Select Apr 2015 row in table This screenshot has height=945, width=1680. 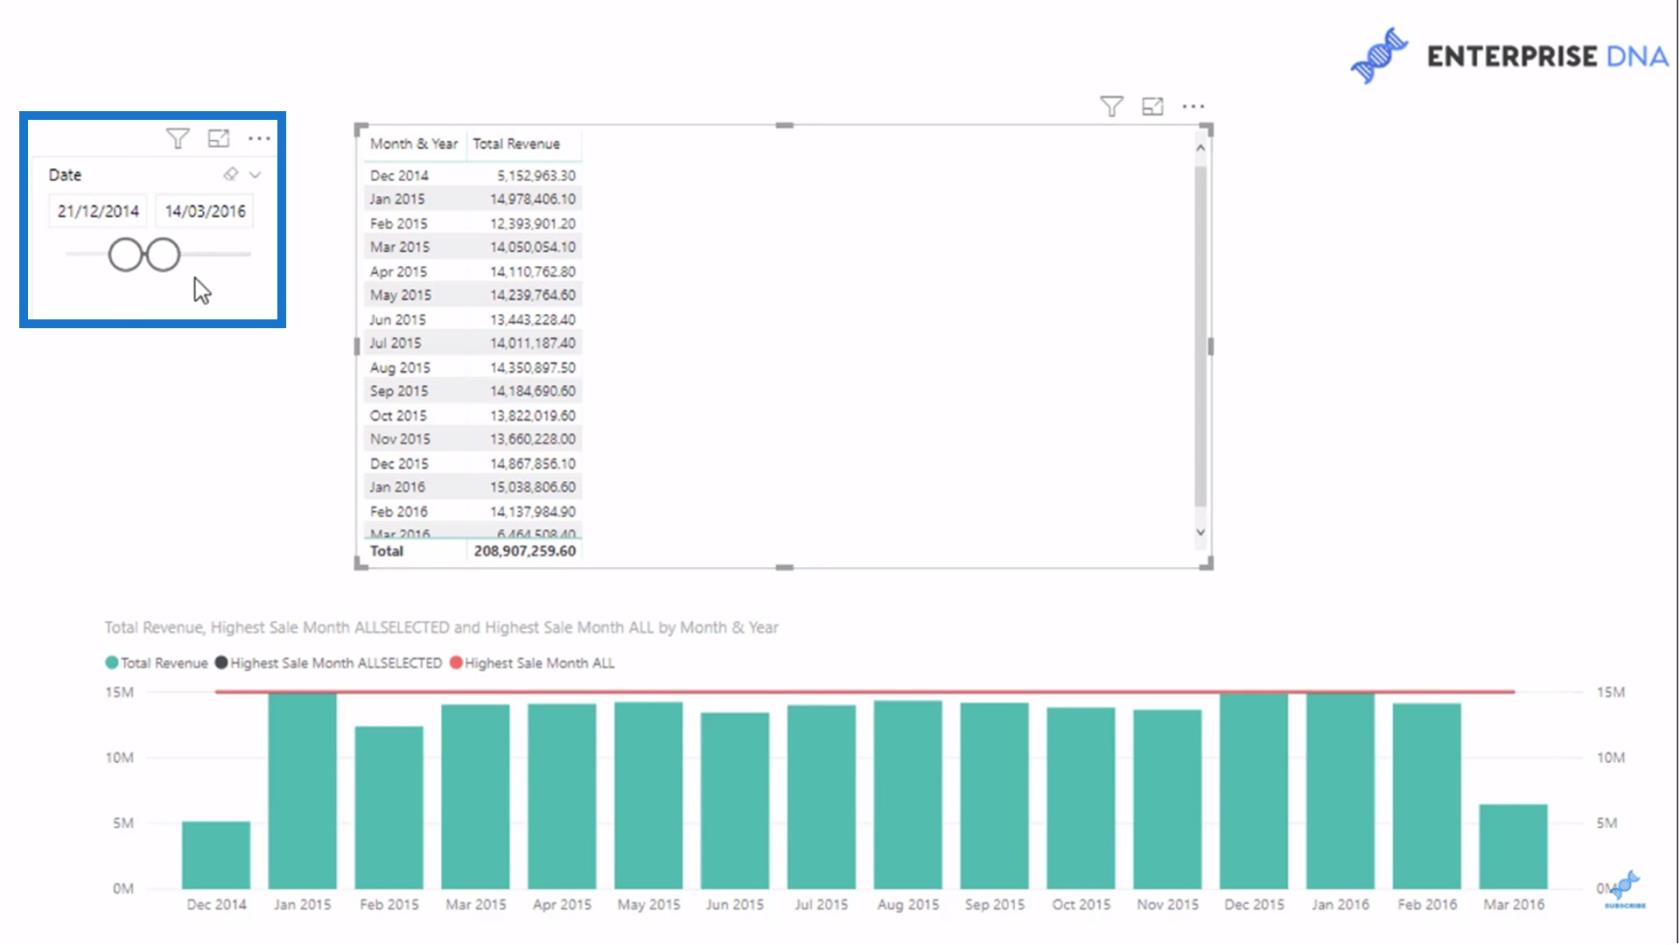473,271
